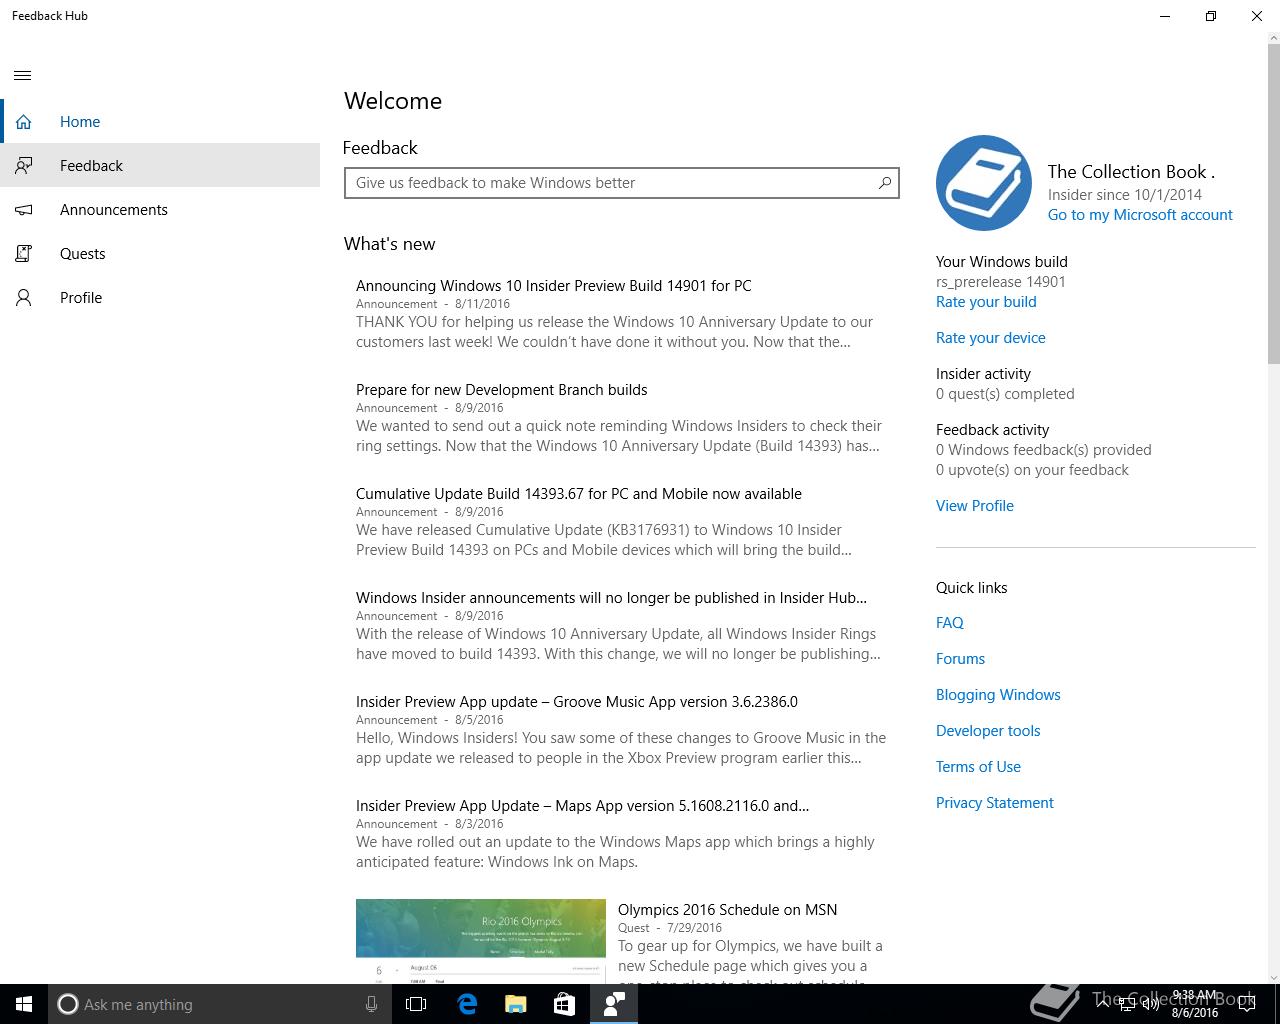Open the Privacy Statement link
The height and width of the screenshot is (1024, 1280).
click(x=995, y=803)
